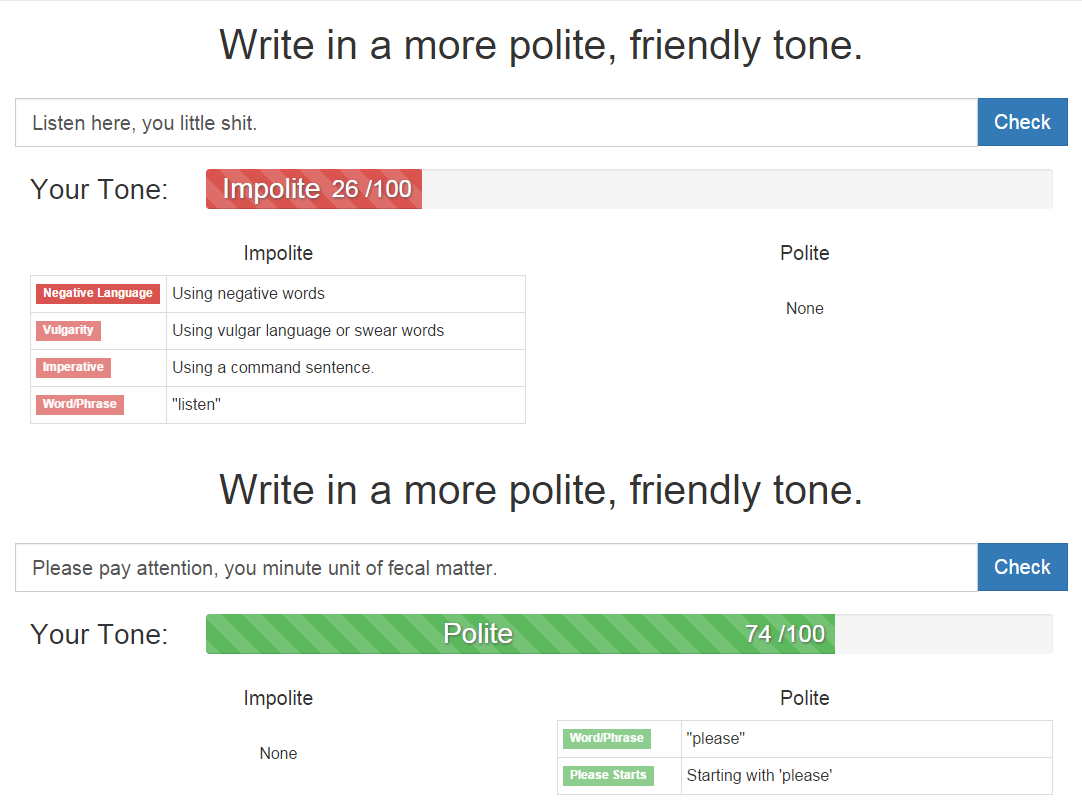Select the red Negative Language badge
This screenshot has height=812, width=1082.
(x=98, y=293)
